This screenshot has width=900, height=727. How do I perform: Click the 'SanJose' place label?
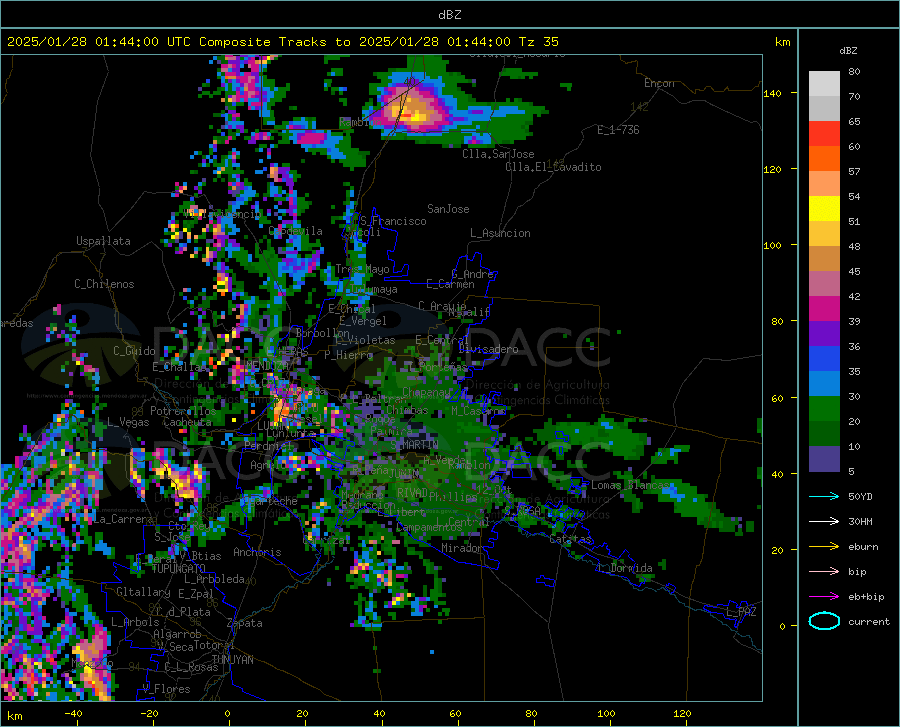tap(448, 209)
